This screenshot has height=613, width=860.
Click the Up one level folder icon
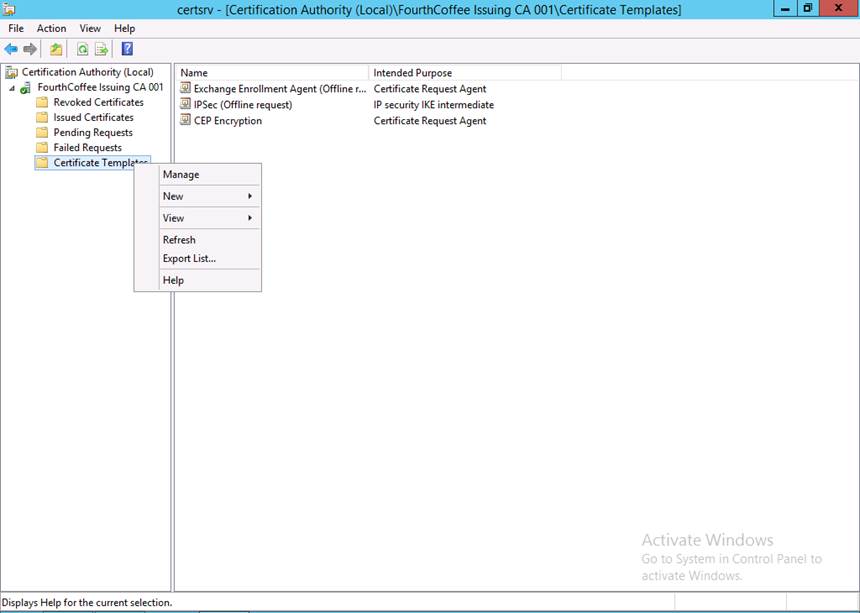(56, 49)
